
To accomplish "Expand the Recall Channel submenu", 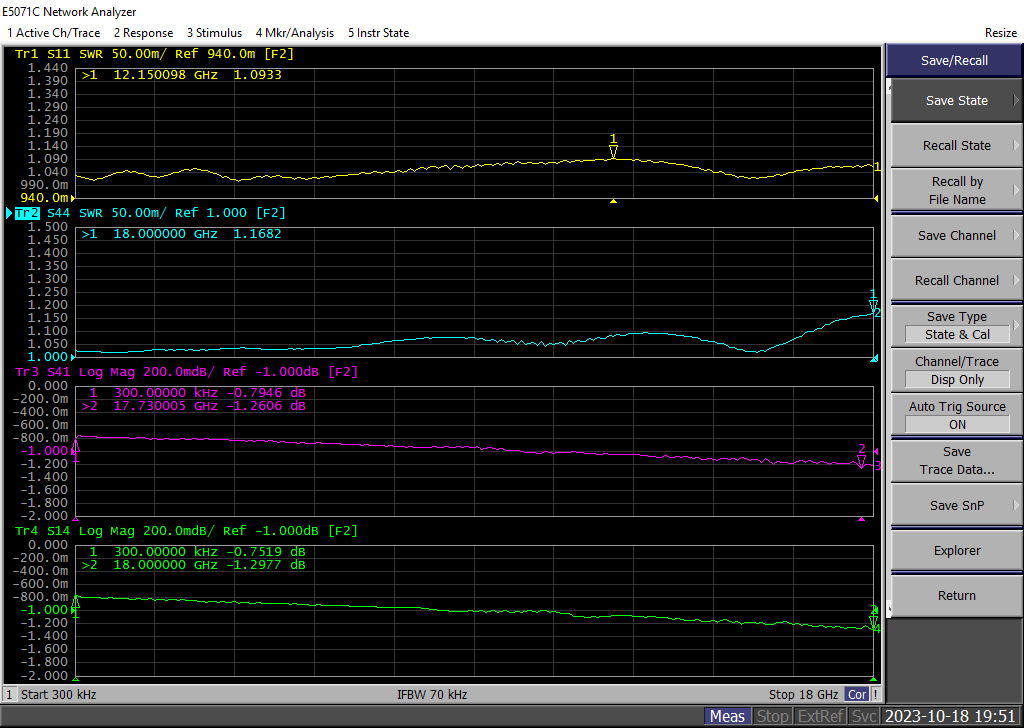I will click(956, 280).
